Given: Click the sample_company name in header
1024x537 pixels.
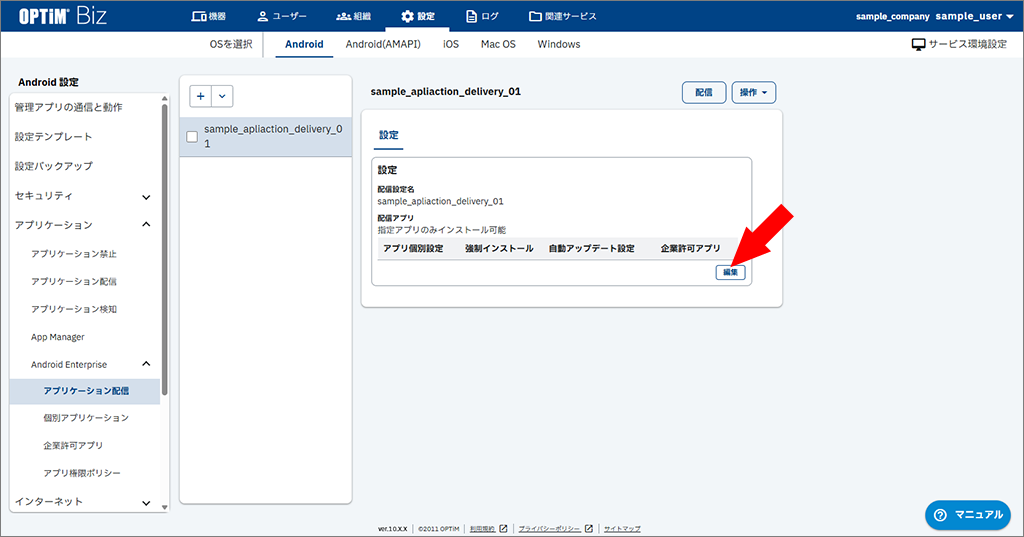Looking at the screenshot, I should [893, 16].
